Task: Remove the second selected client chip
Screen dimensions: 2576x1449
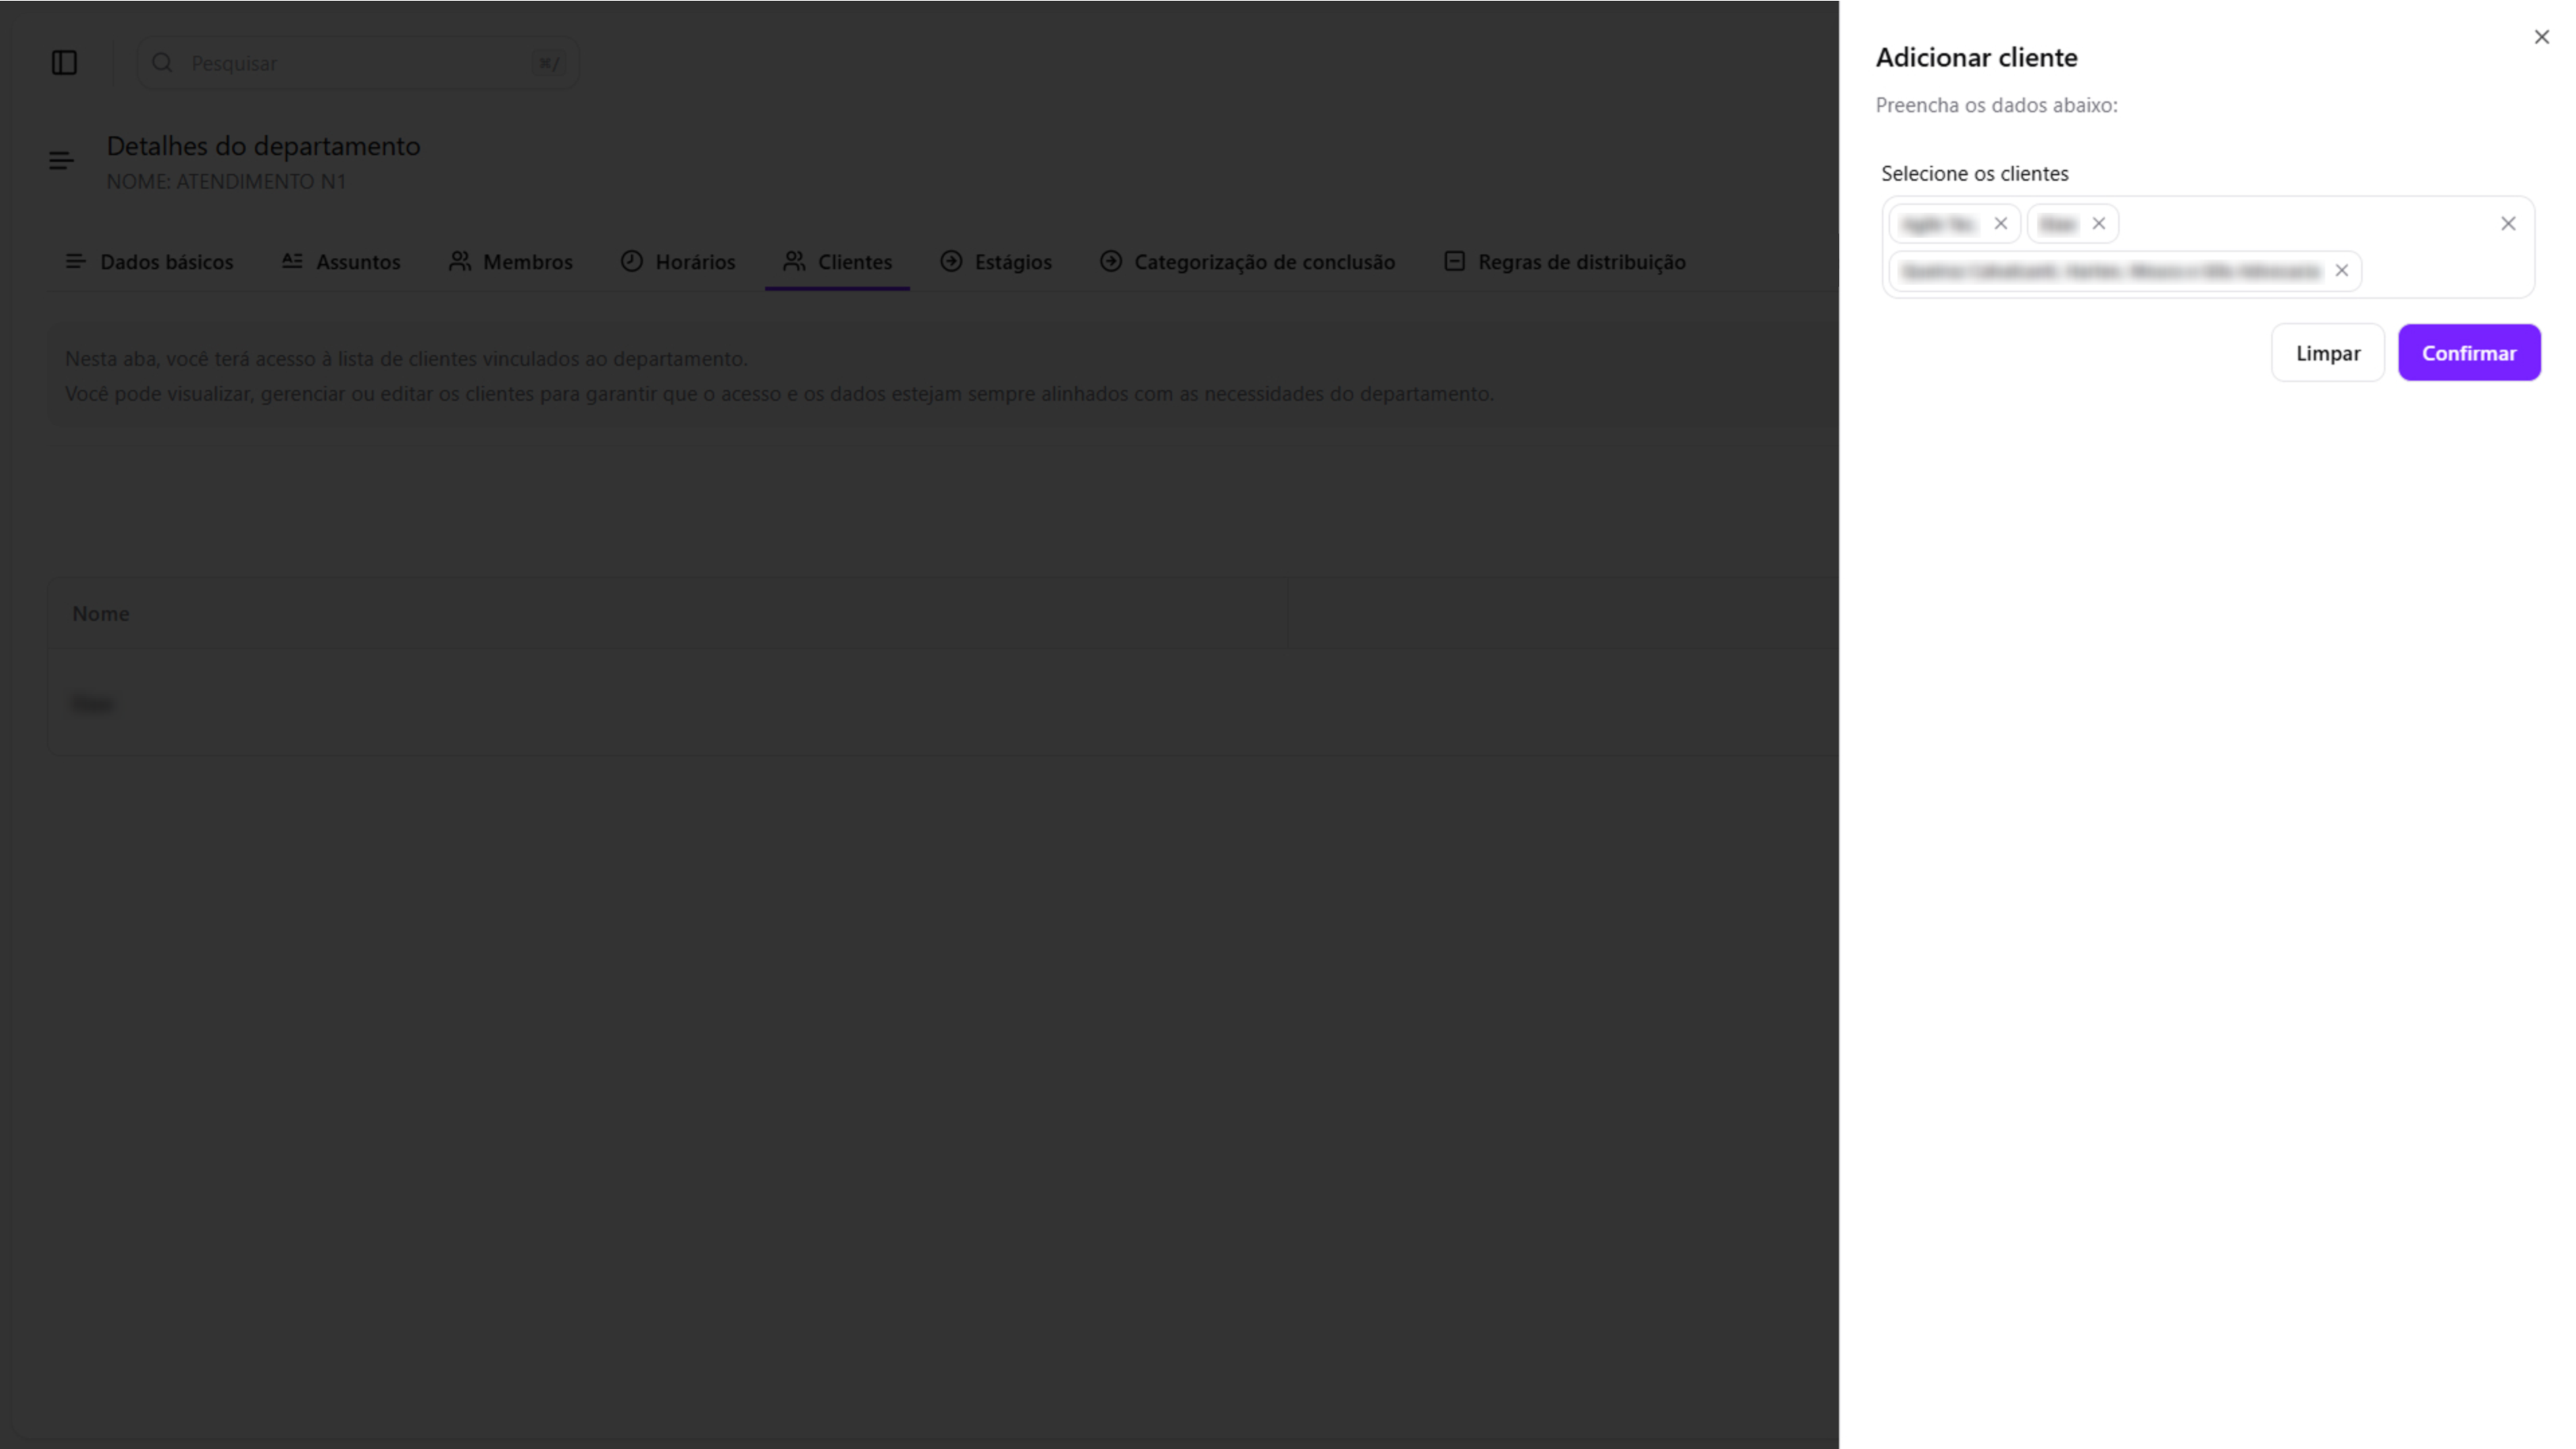Action: 2098,224
